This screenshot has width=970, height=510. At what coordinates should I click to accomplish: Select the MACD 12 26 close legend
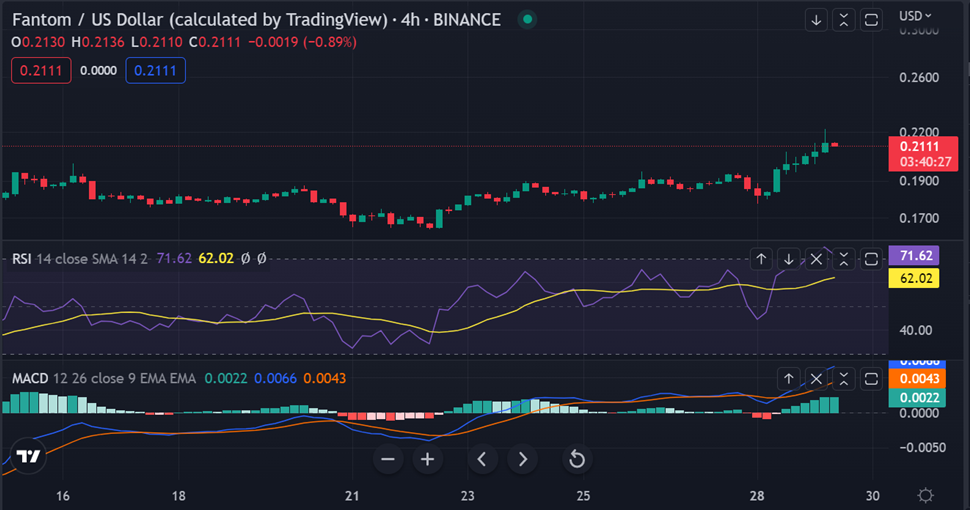point(104,378)
